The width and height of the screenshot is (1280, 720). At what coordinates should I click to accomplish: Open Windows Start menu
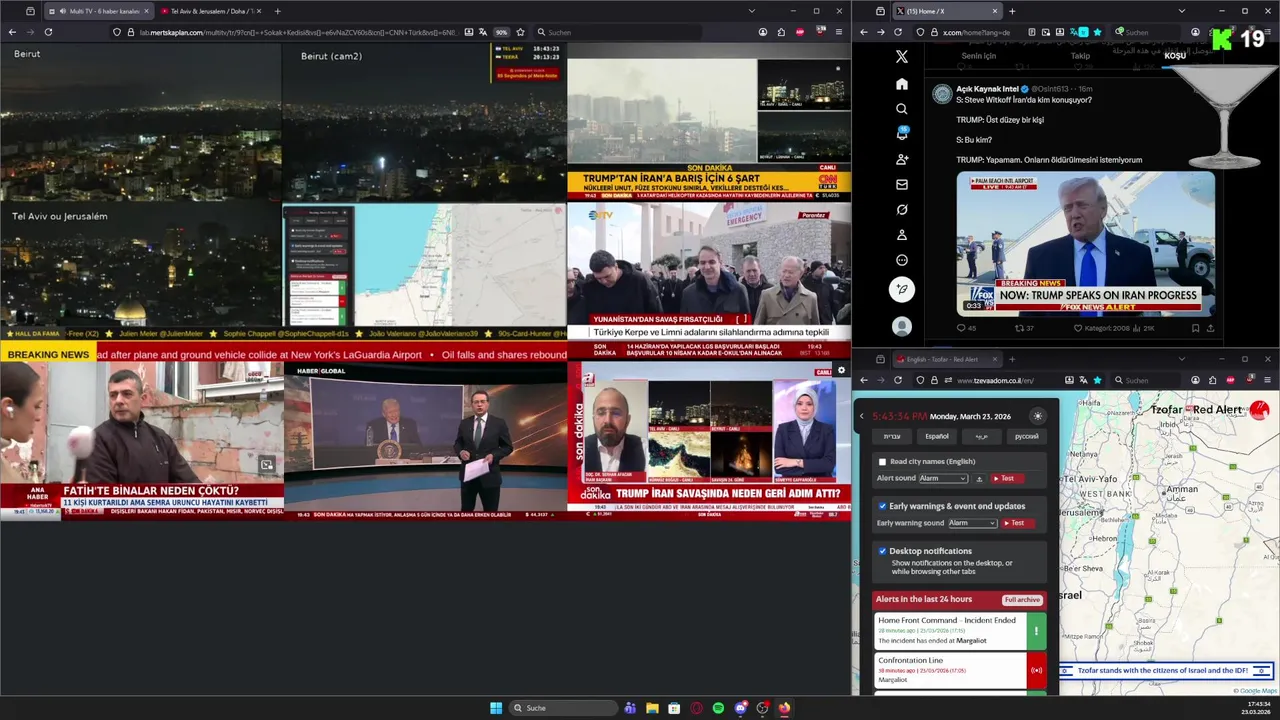tap(496, 708)
